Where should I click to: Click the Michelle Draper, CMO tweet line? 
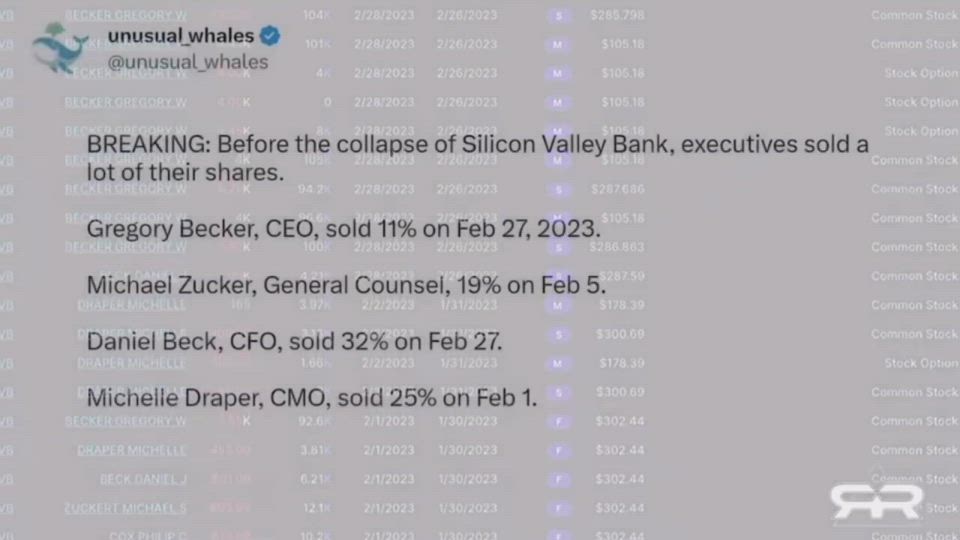[x=312, y=398]
